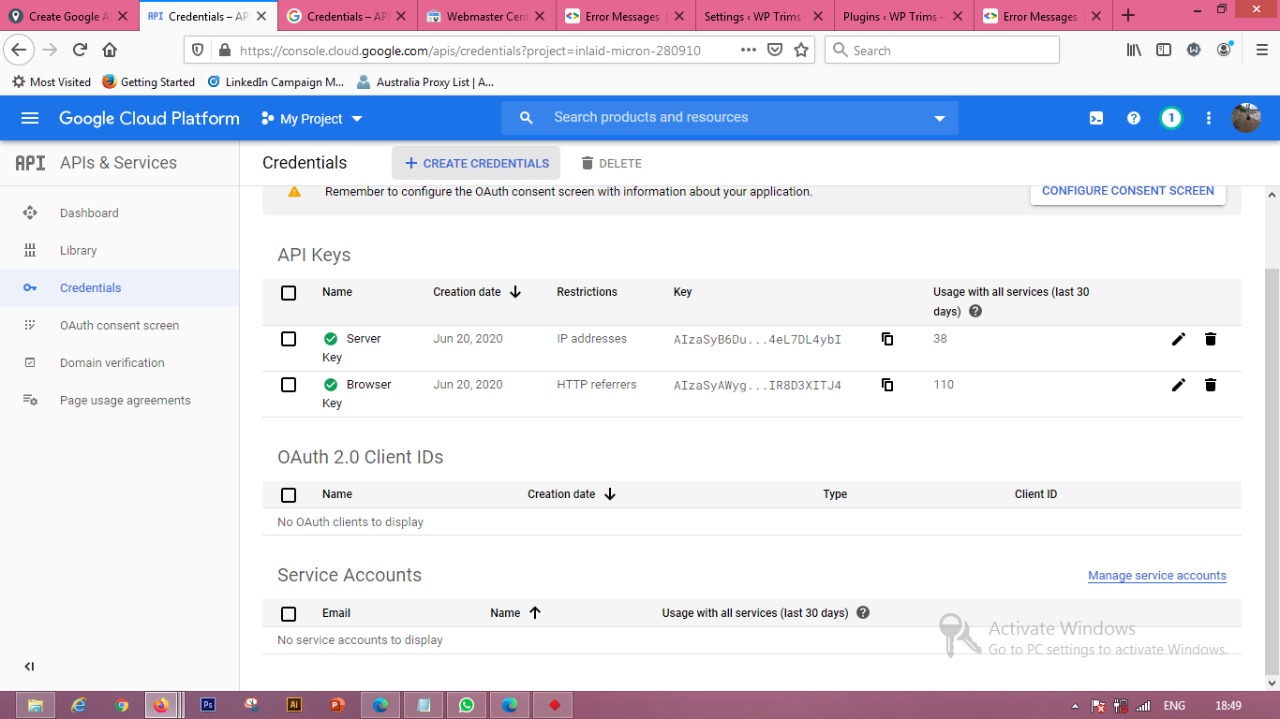Open the My Project selector dropdown
1280x719 pixels.
point(311,118)
